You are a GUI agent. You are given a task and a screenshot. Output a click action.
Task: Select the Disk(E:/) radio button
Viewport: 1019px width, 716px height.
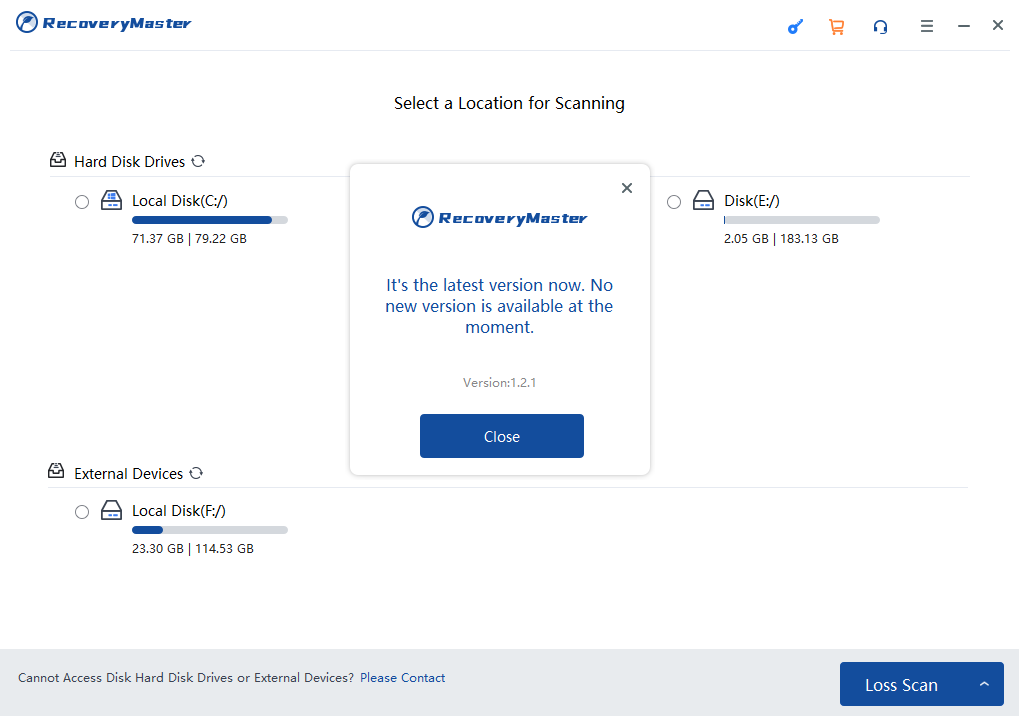point(674,202)
